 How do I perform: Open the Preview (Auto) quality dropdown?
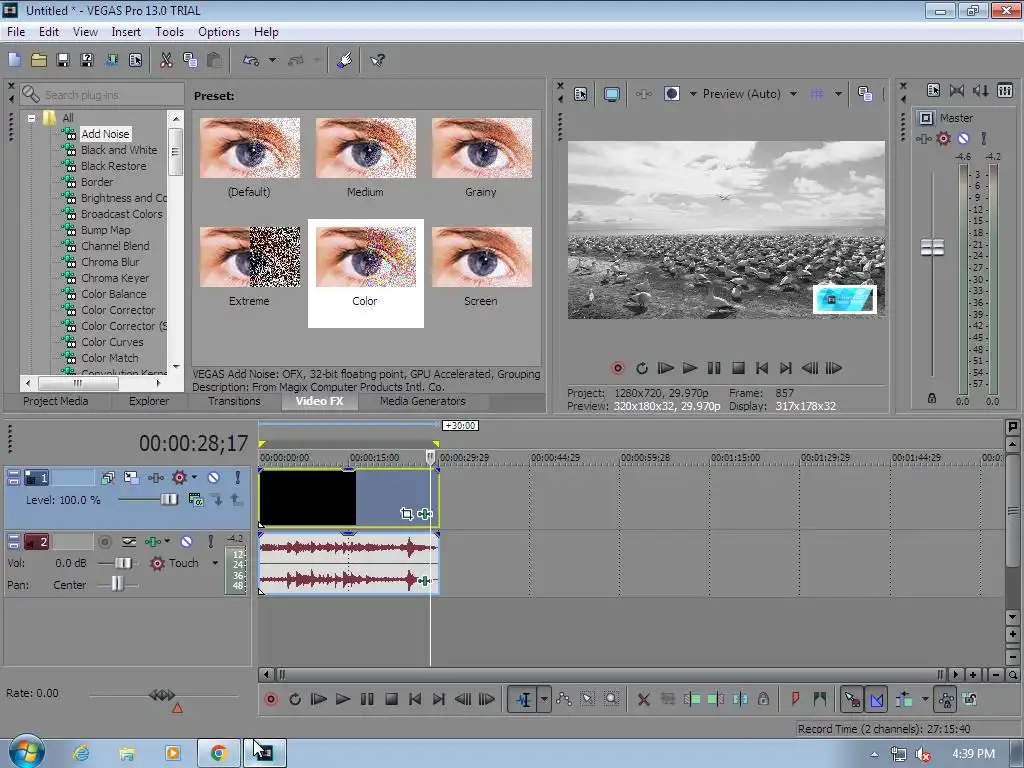point(793,94)
